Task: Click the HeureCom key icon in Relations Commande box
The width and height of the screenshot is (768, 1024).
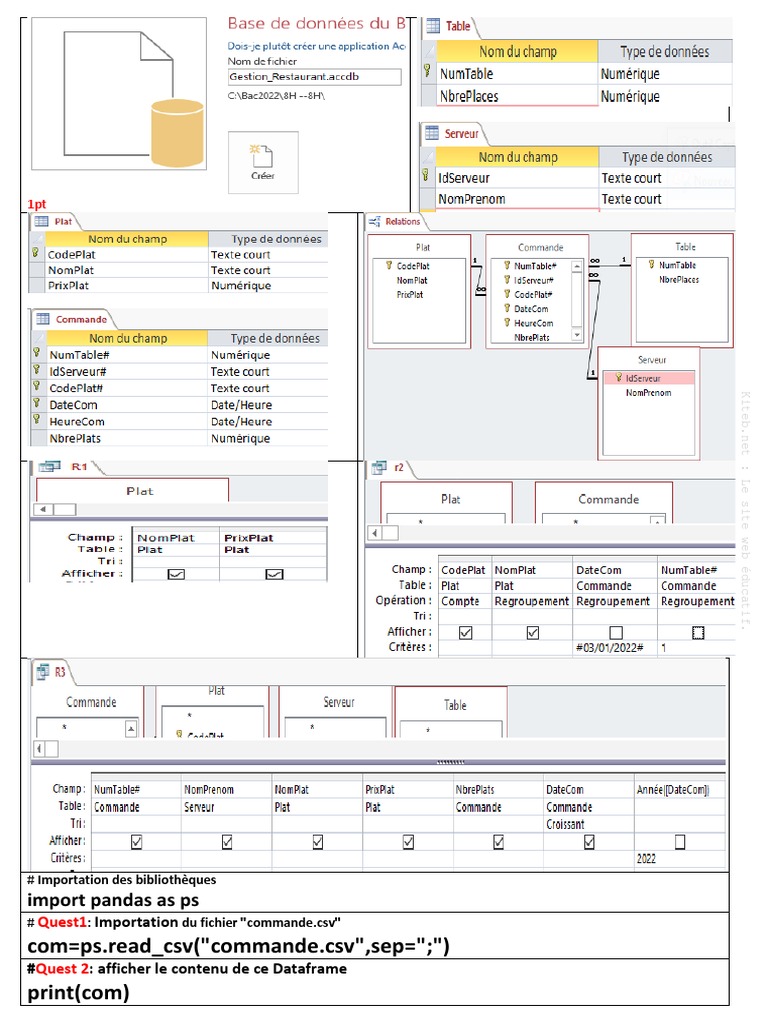Action: (507, 323)
